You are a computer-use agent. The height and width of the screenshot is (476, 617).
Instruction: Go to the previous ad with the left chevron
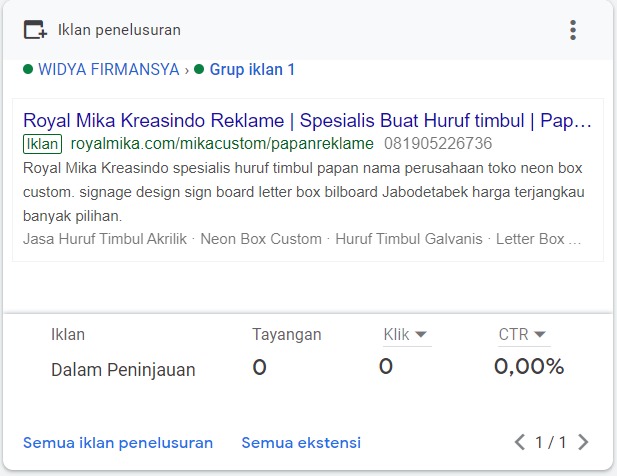tap(519, 442)
